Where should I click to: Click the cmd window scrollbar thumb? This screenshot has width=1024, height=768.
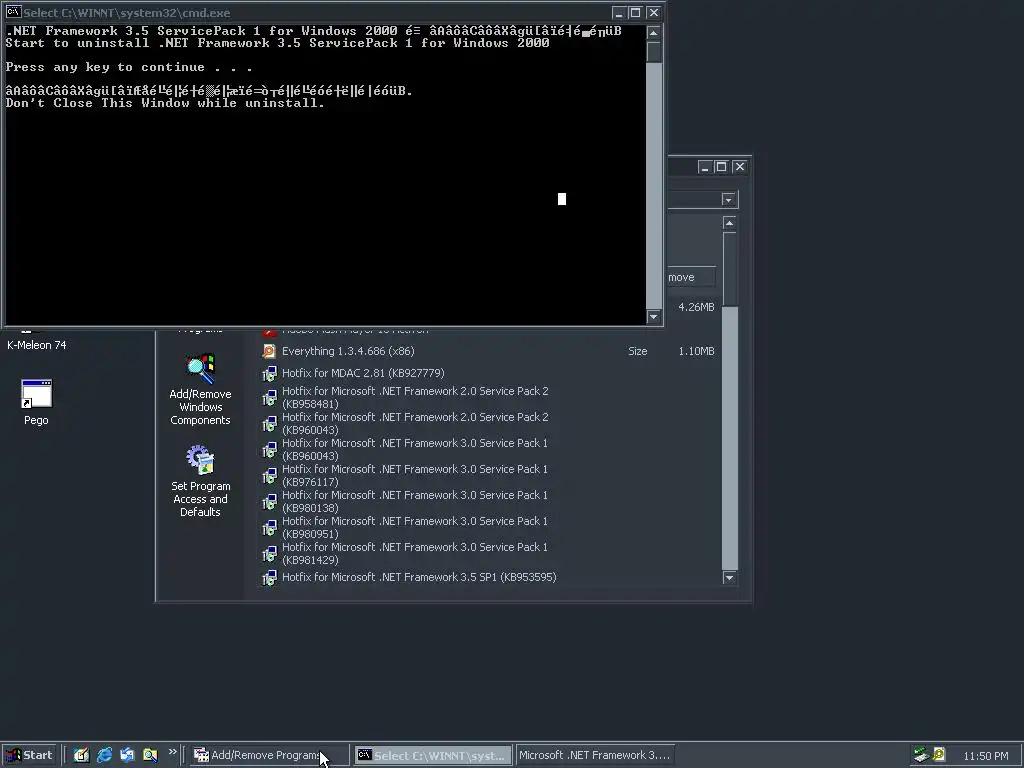pyautogui.click(x=654, y=52)
